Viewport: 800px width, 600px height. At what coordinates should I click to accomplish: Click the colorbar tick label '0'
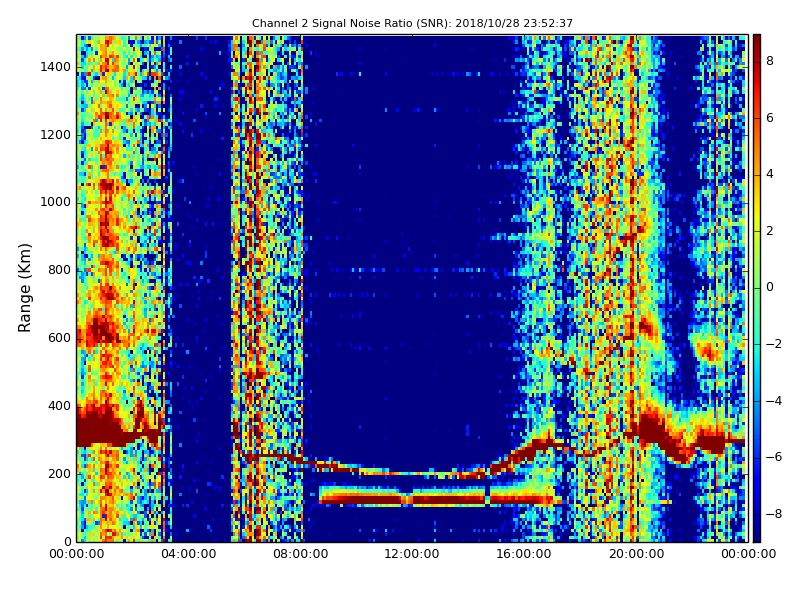coord(770,288)
